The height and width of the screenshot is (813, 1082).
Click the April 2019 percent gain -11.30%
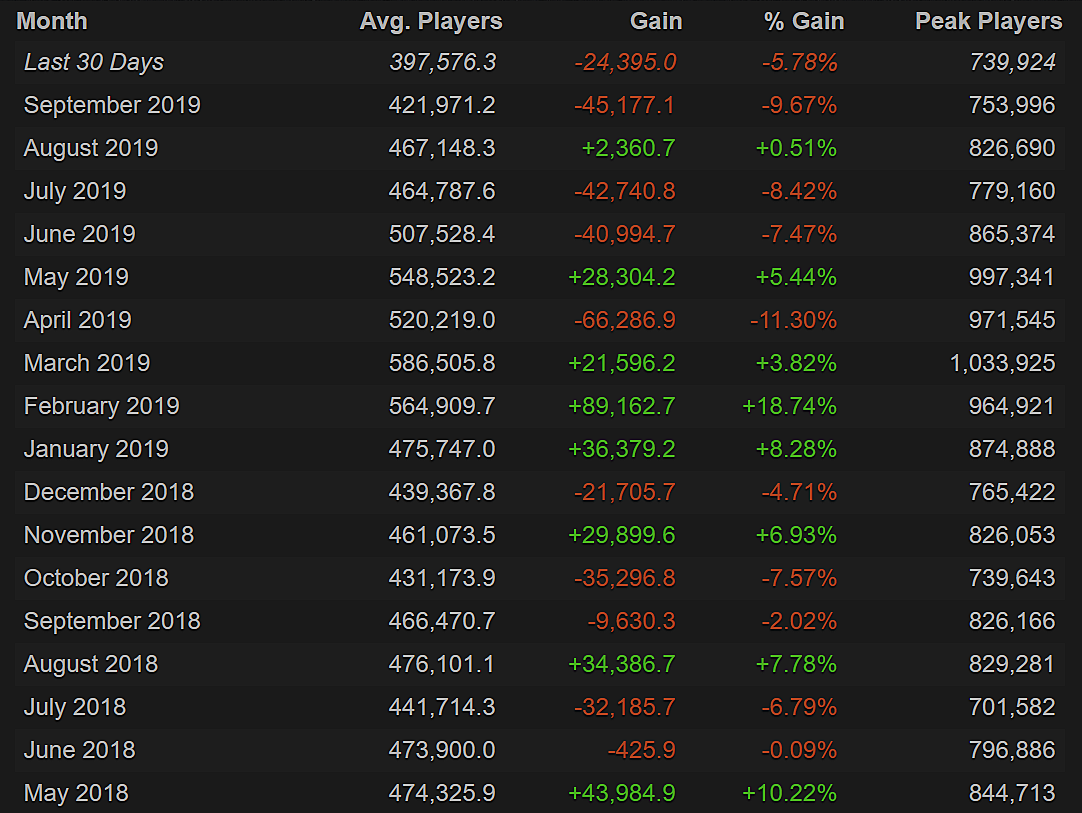793,320
